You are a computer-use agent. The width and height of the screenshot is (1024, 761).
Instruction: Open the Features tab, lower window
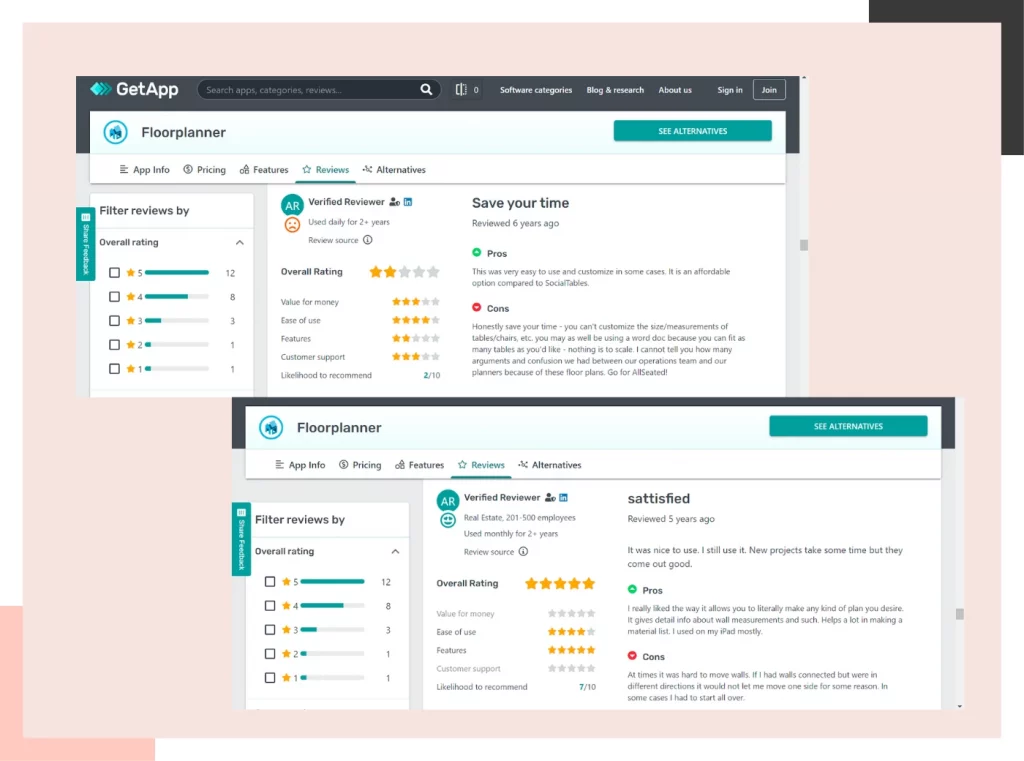(419, 465)
